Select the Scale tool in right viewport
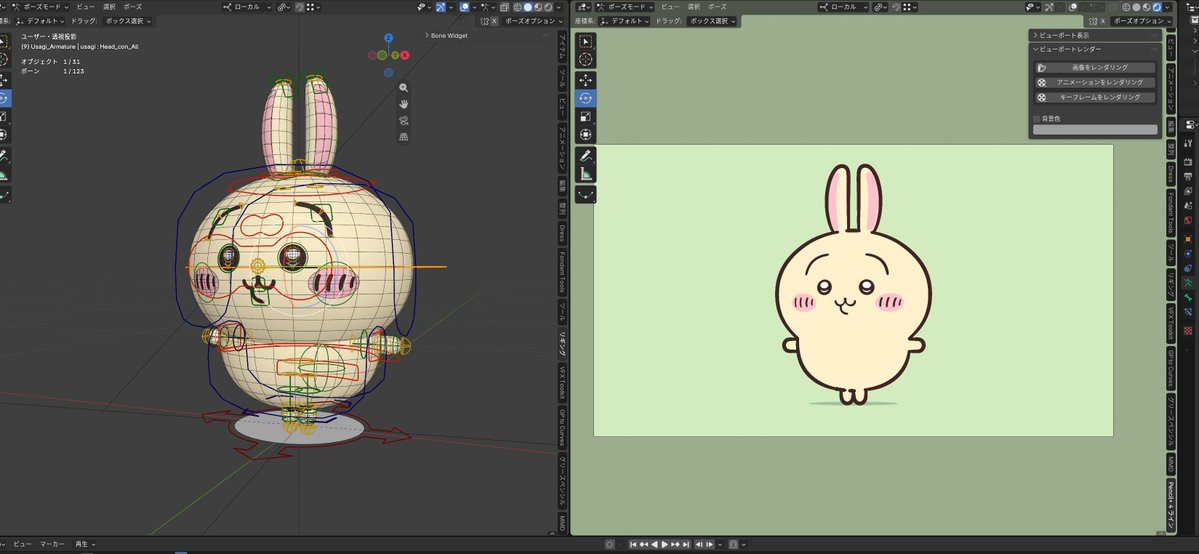This screenshot has width=1199, height=554. click(586, 116)
